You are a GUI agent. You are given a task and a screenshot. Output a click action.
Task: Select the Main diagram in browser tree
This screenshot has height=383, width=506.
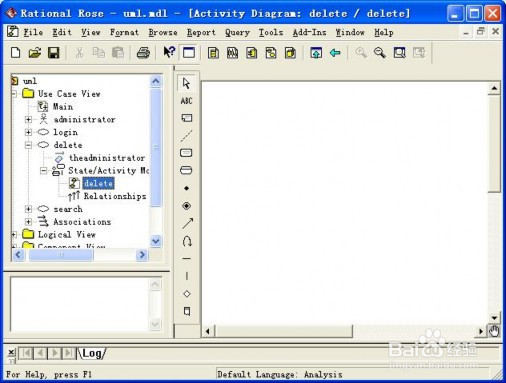(x=63, y=107)
